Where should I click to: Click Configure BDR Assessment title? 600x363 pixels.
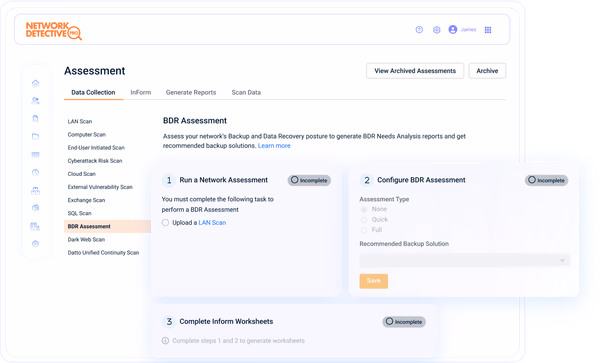[x=421, y=180]
